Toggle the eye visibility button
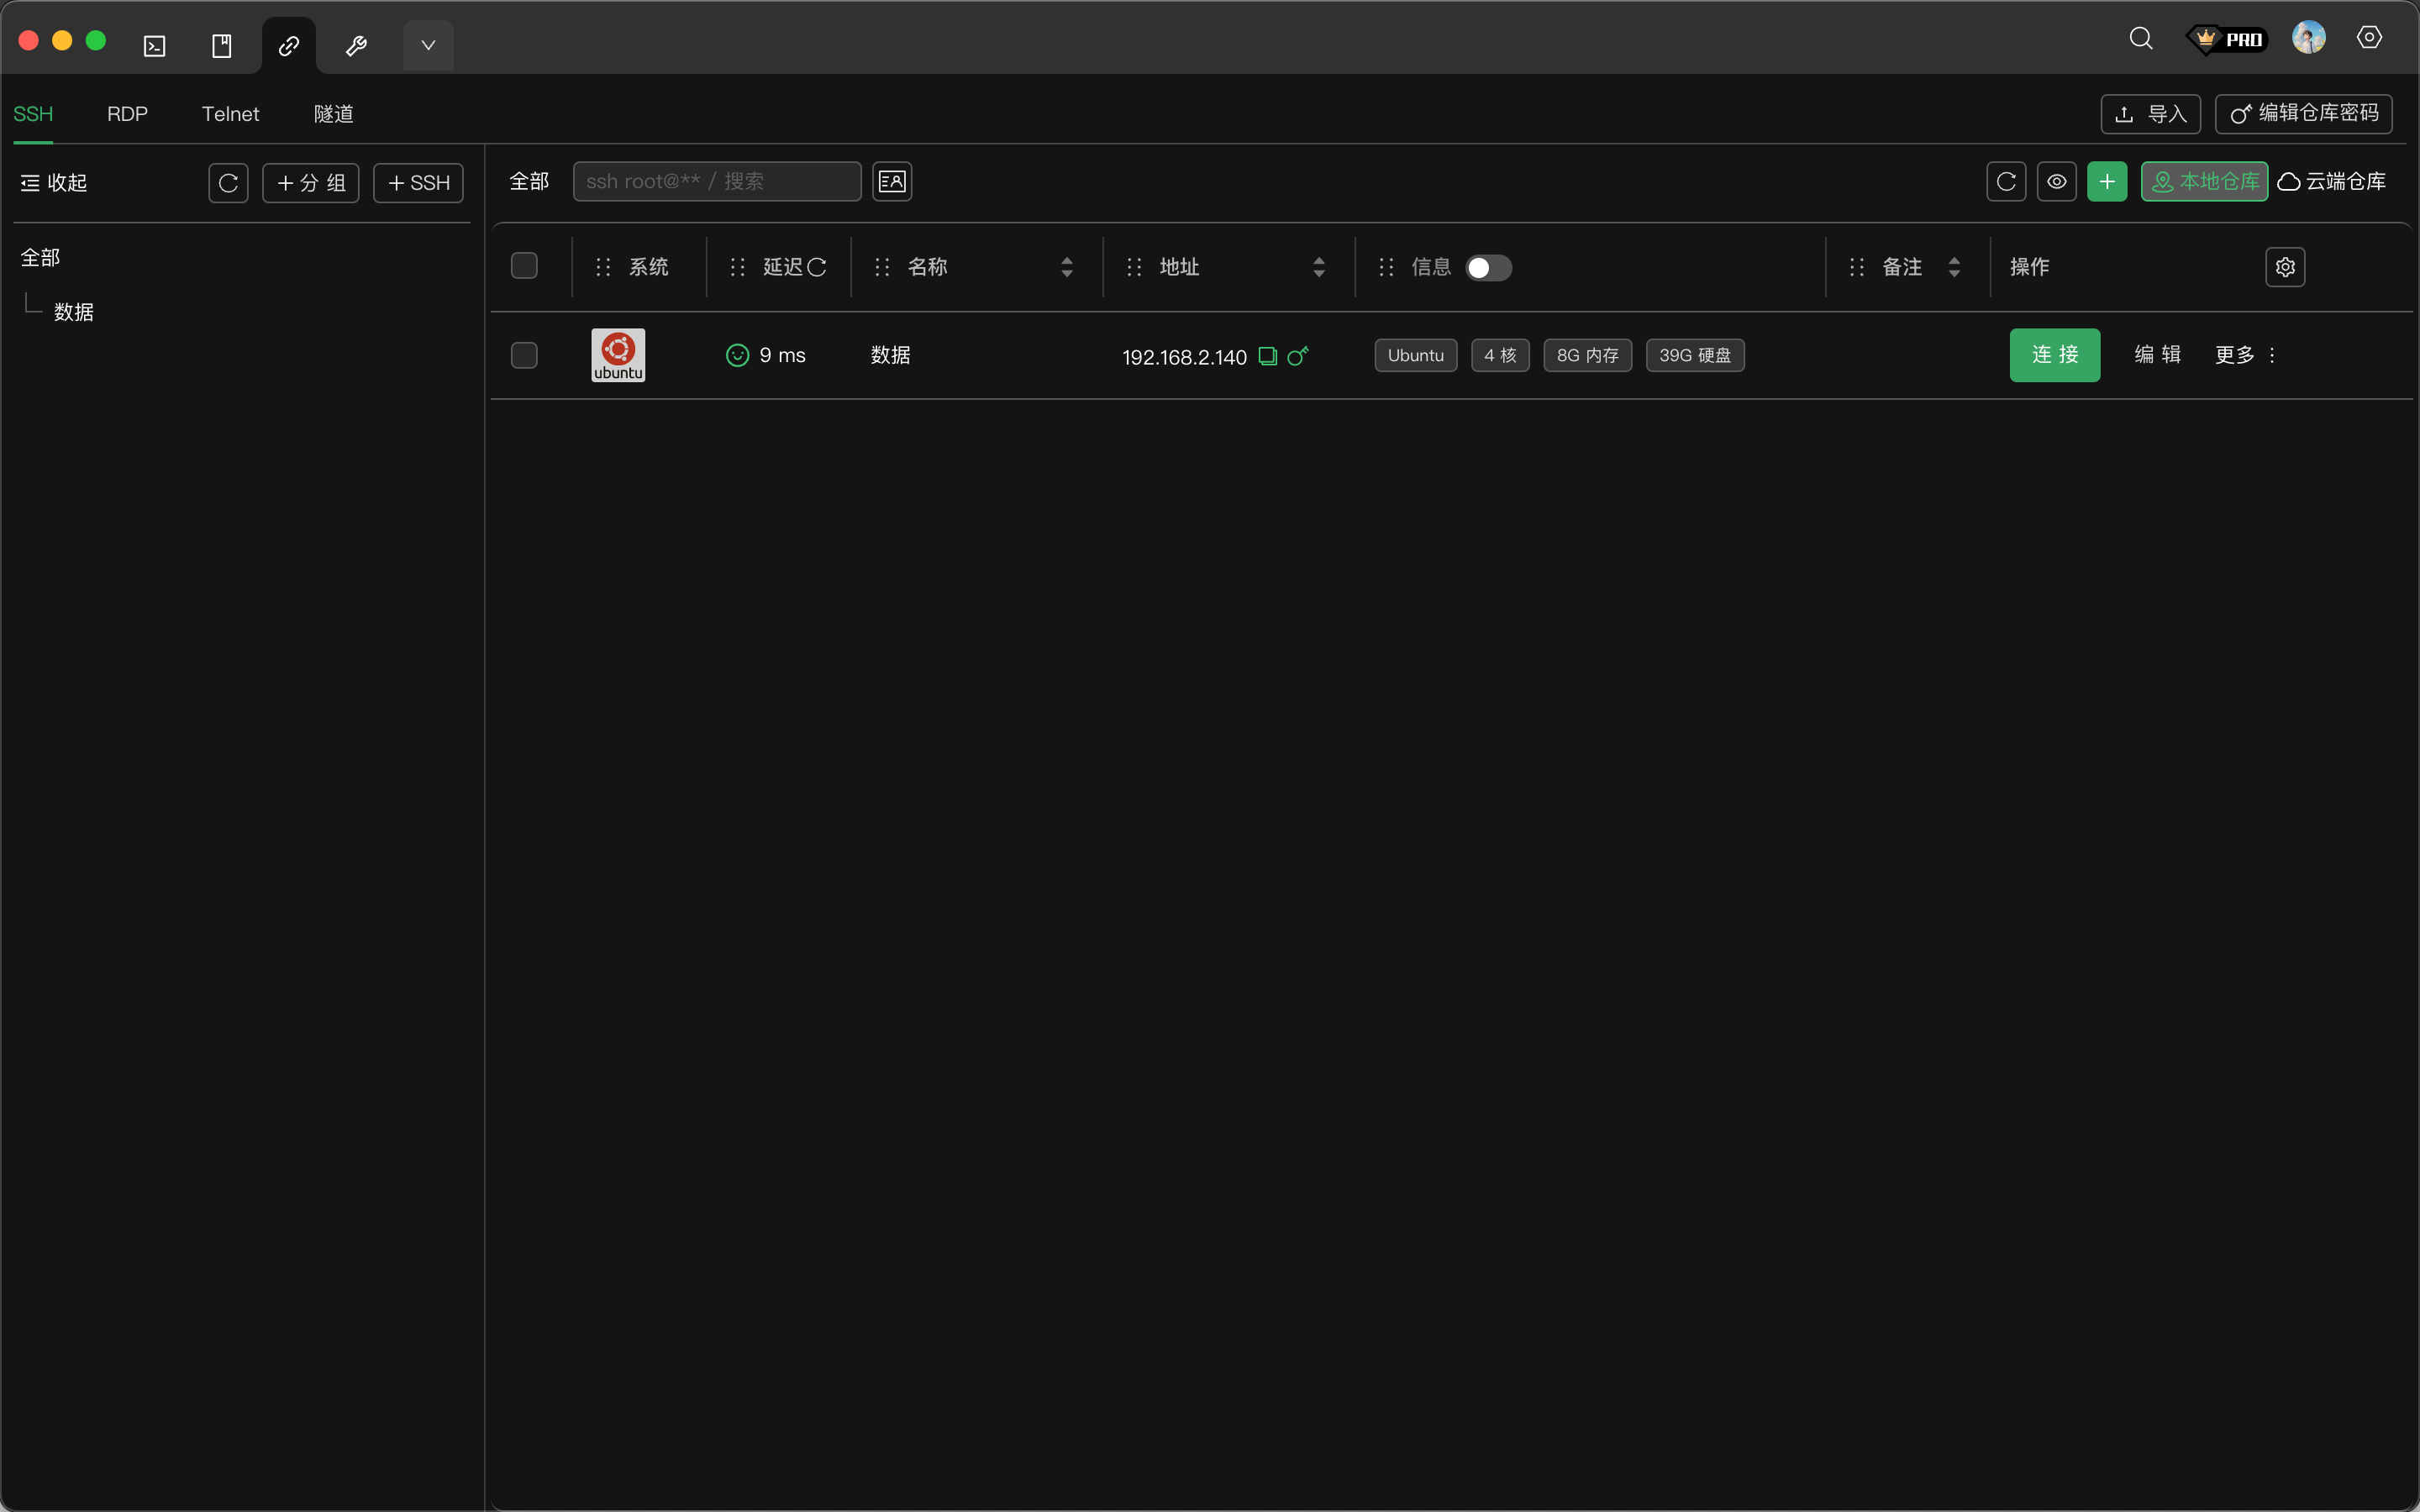The width and height of the screenshot is (2420, 1512). (x=2056, y=182)
